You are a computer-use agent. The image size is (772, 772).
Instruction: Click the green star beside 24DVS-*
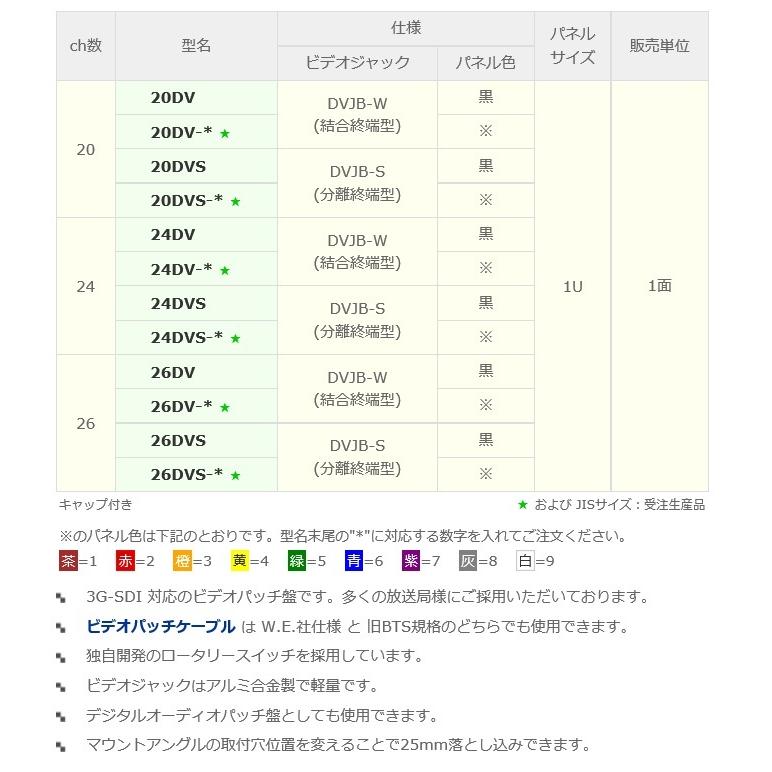tap(235, 338)
